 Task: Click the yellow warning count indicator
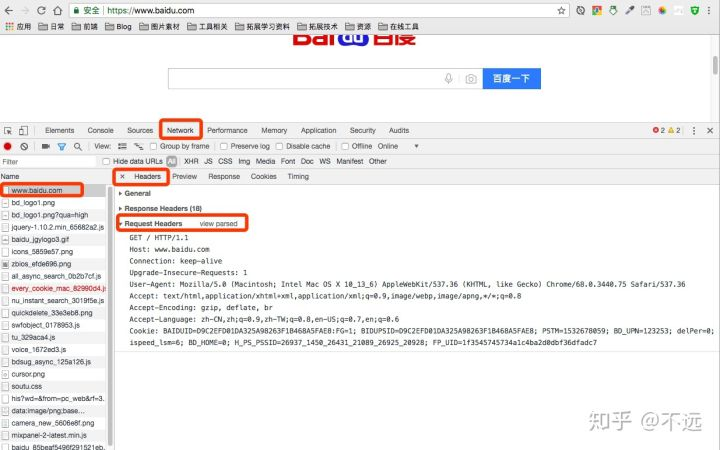click(674, 130)
